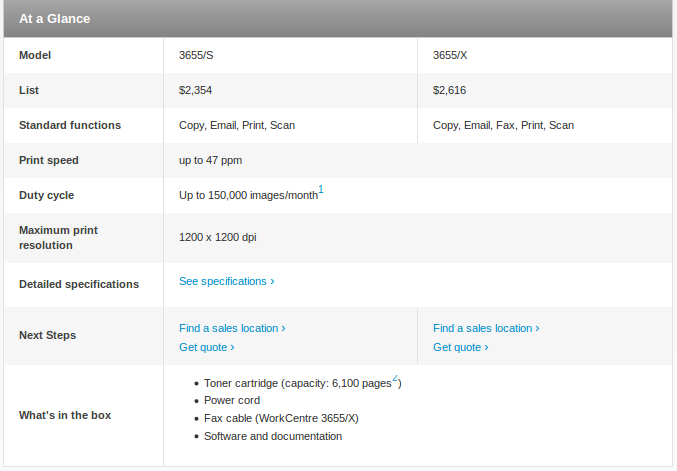Click the Power cord list item
The image size is (677, 471).
pyautogui.click(x=232, y=401)
